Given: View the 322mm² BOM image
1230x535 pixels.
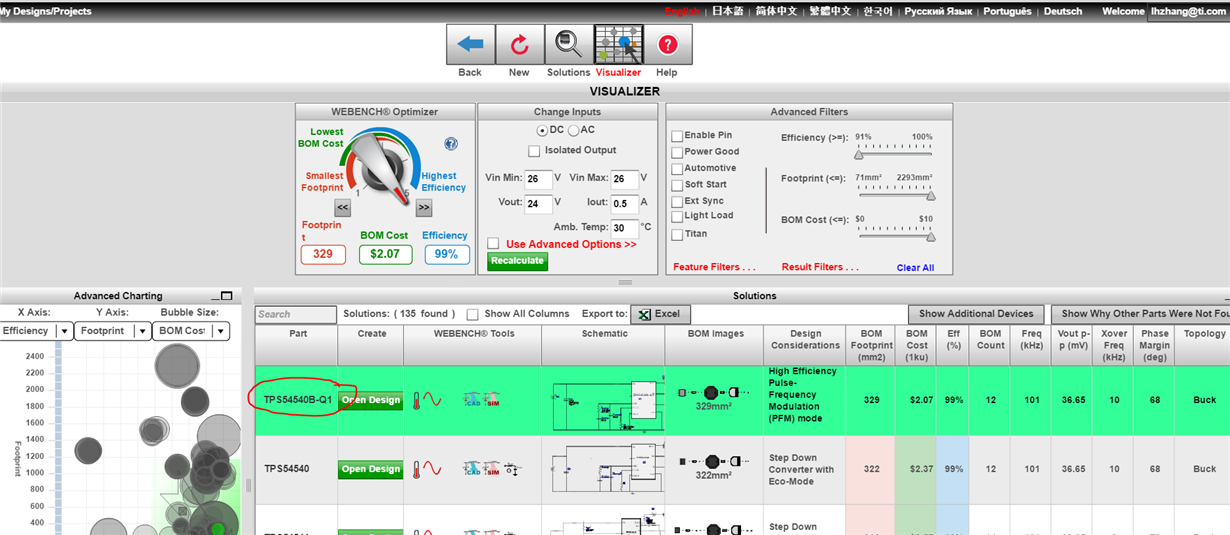Looking at the screenshot, I should [x=713, y=466].
